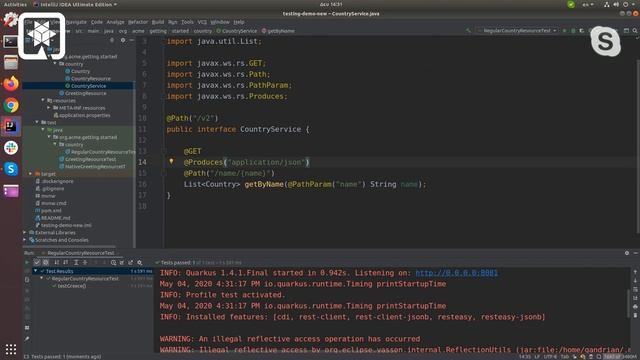This screenshot has width=640, height=360.
Task: Click the console vertical scrollbar
Action: (629, 303)
